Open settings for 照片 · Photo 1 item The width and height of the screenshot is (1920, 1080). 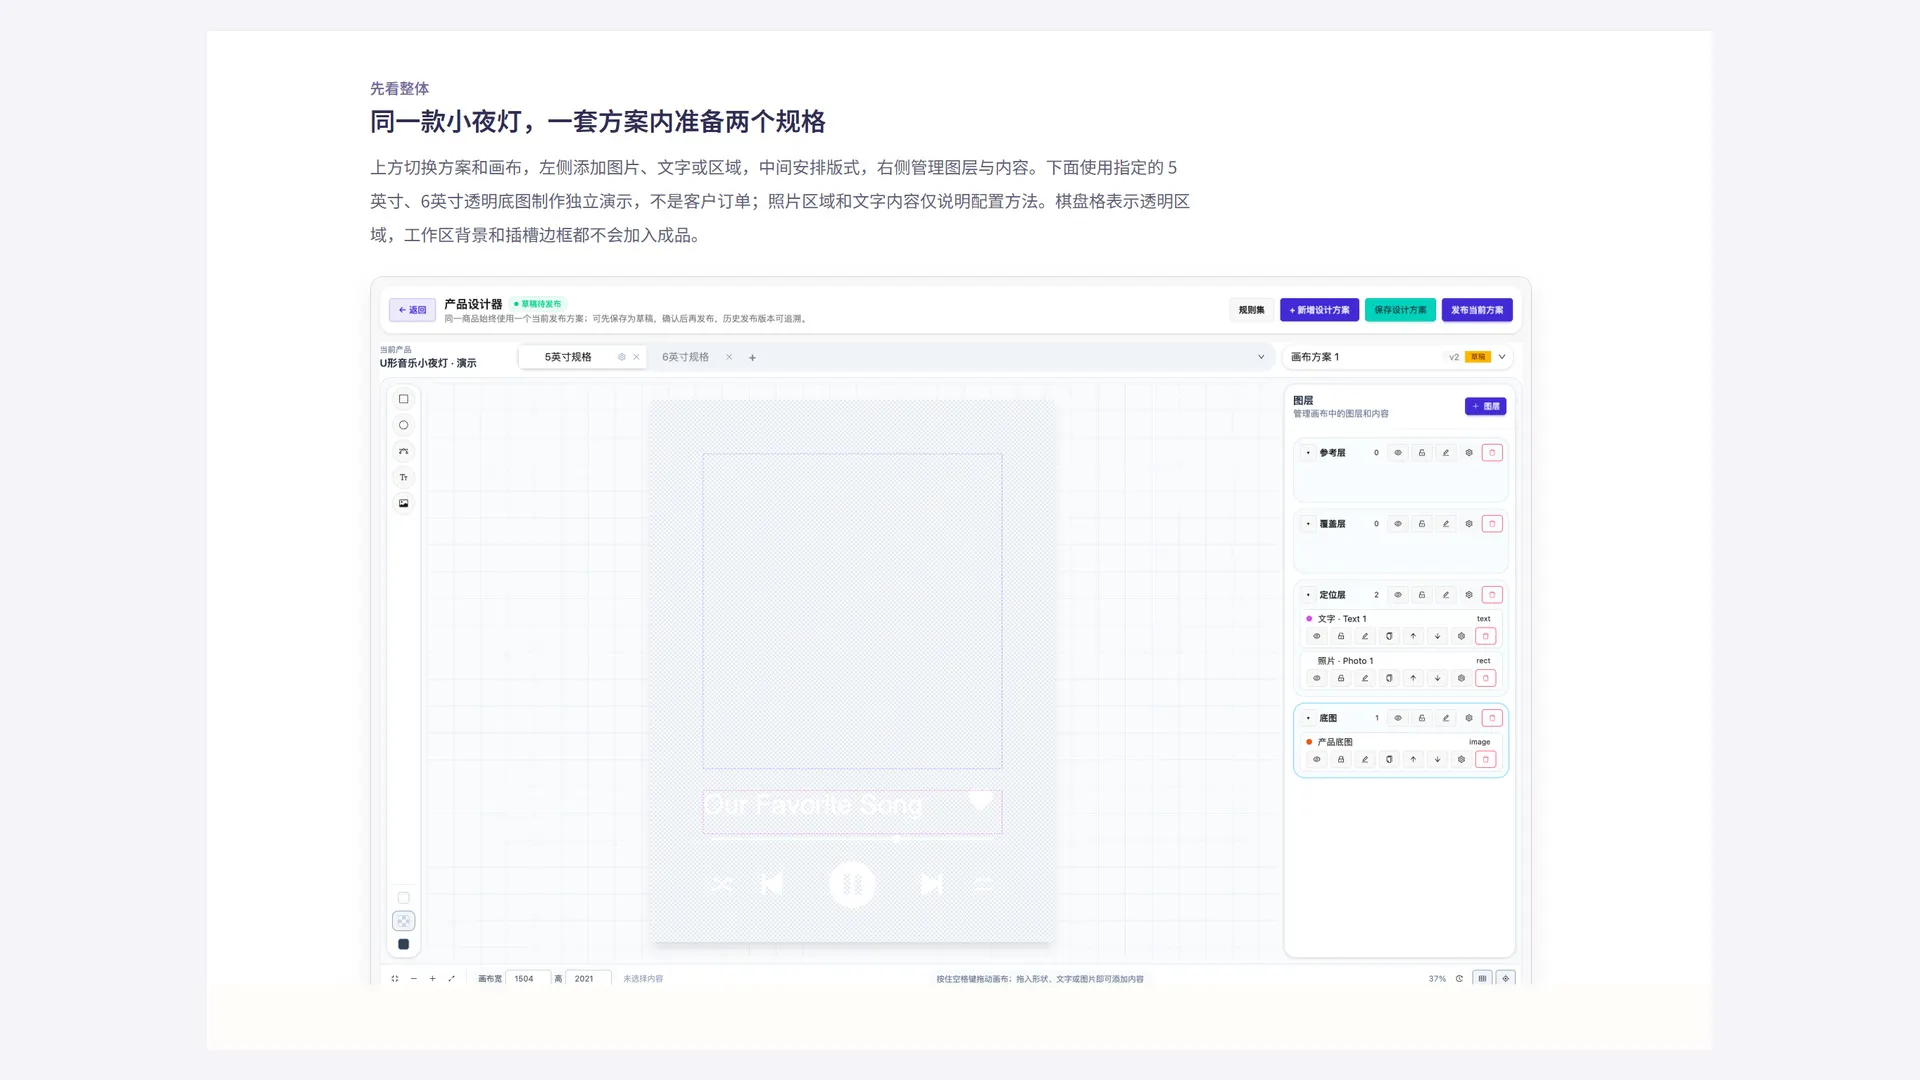point(1461,678)
